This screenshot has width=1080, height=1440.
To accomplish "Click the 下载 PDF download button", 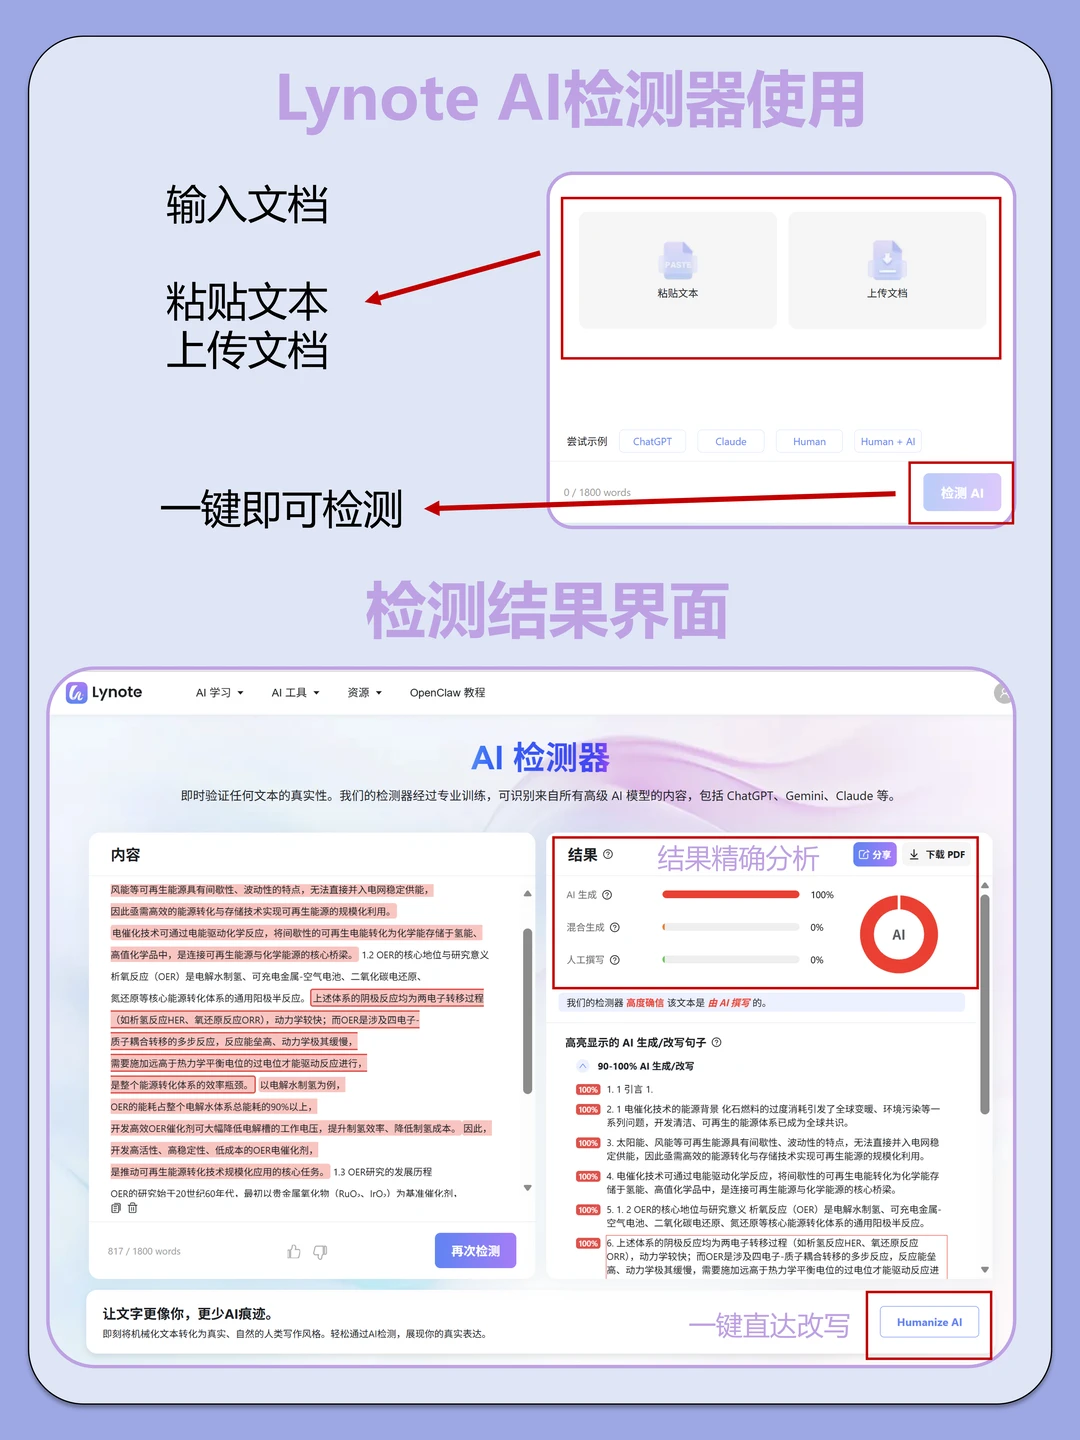I will point(937,854).
